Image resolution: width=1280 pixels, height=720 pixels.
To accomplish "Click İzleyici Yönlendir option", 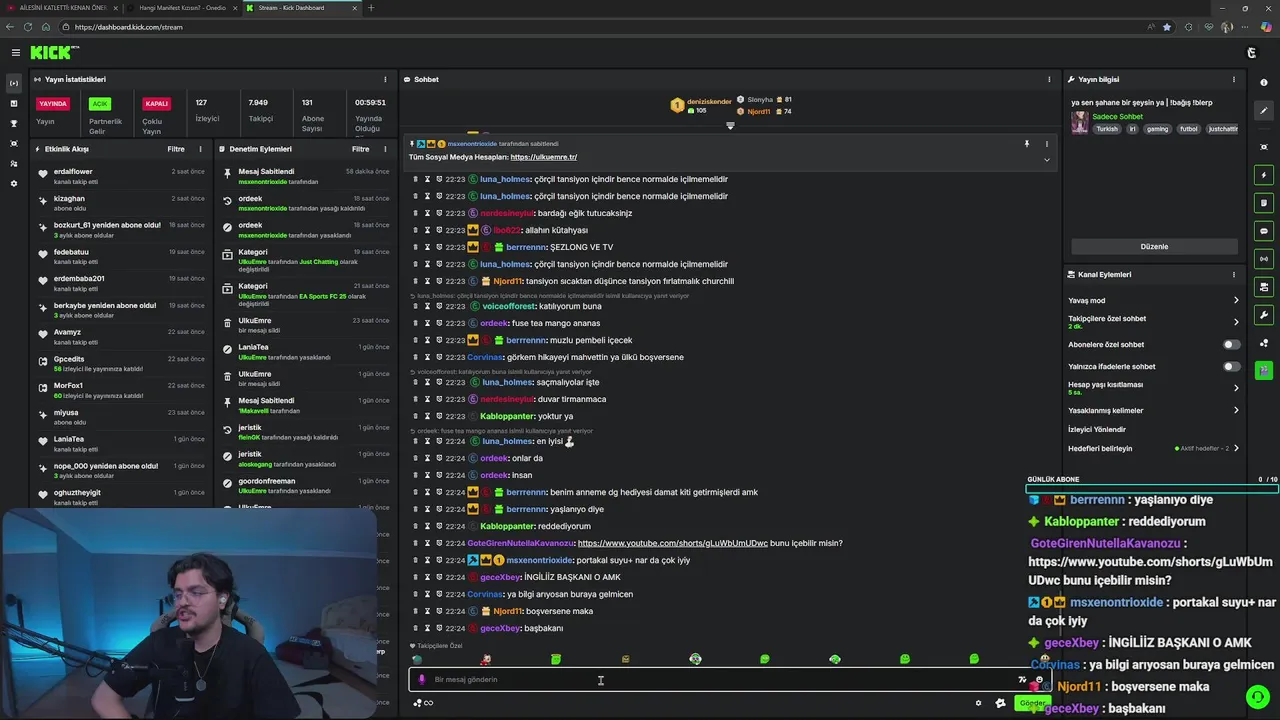I will click(1096, 429).
